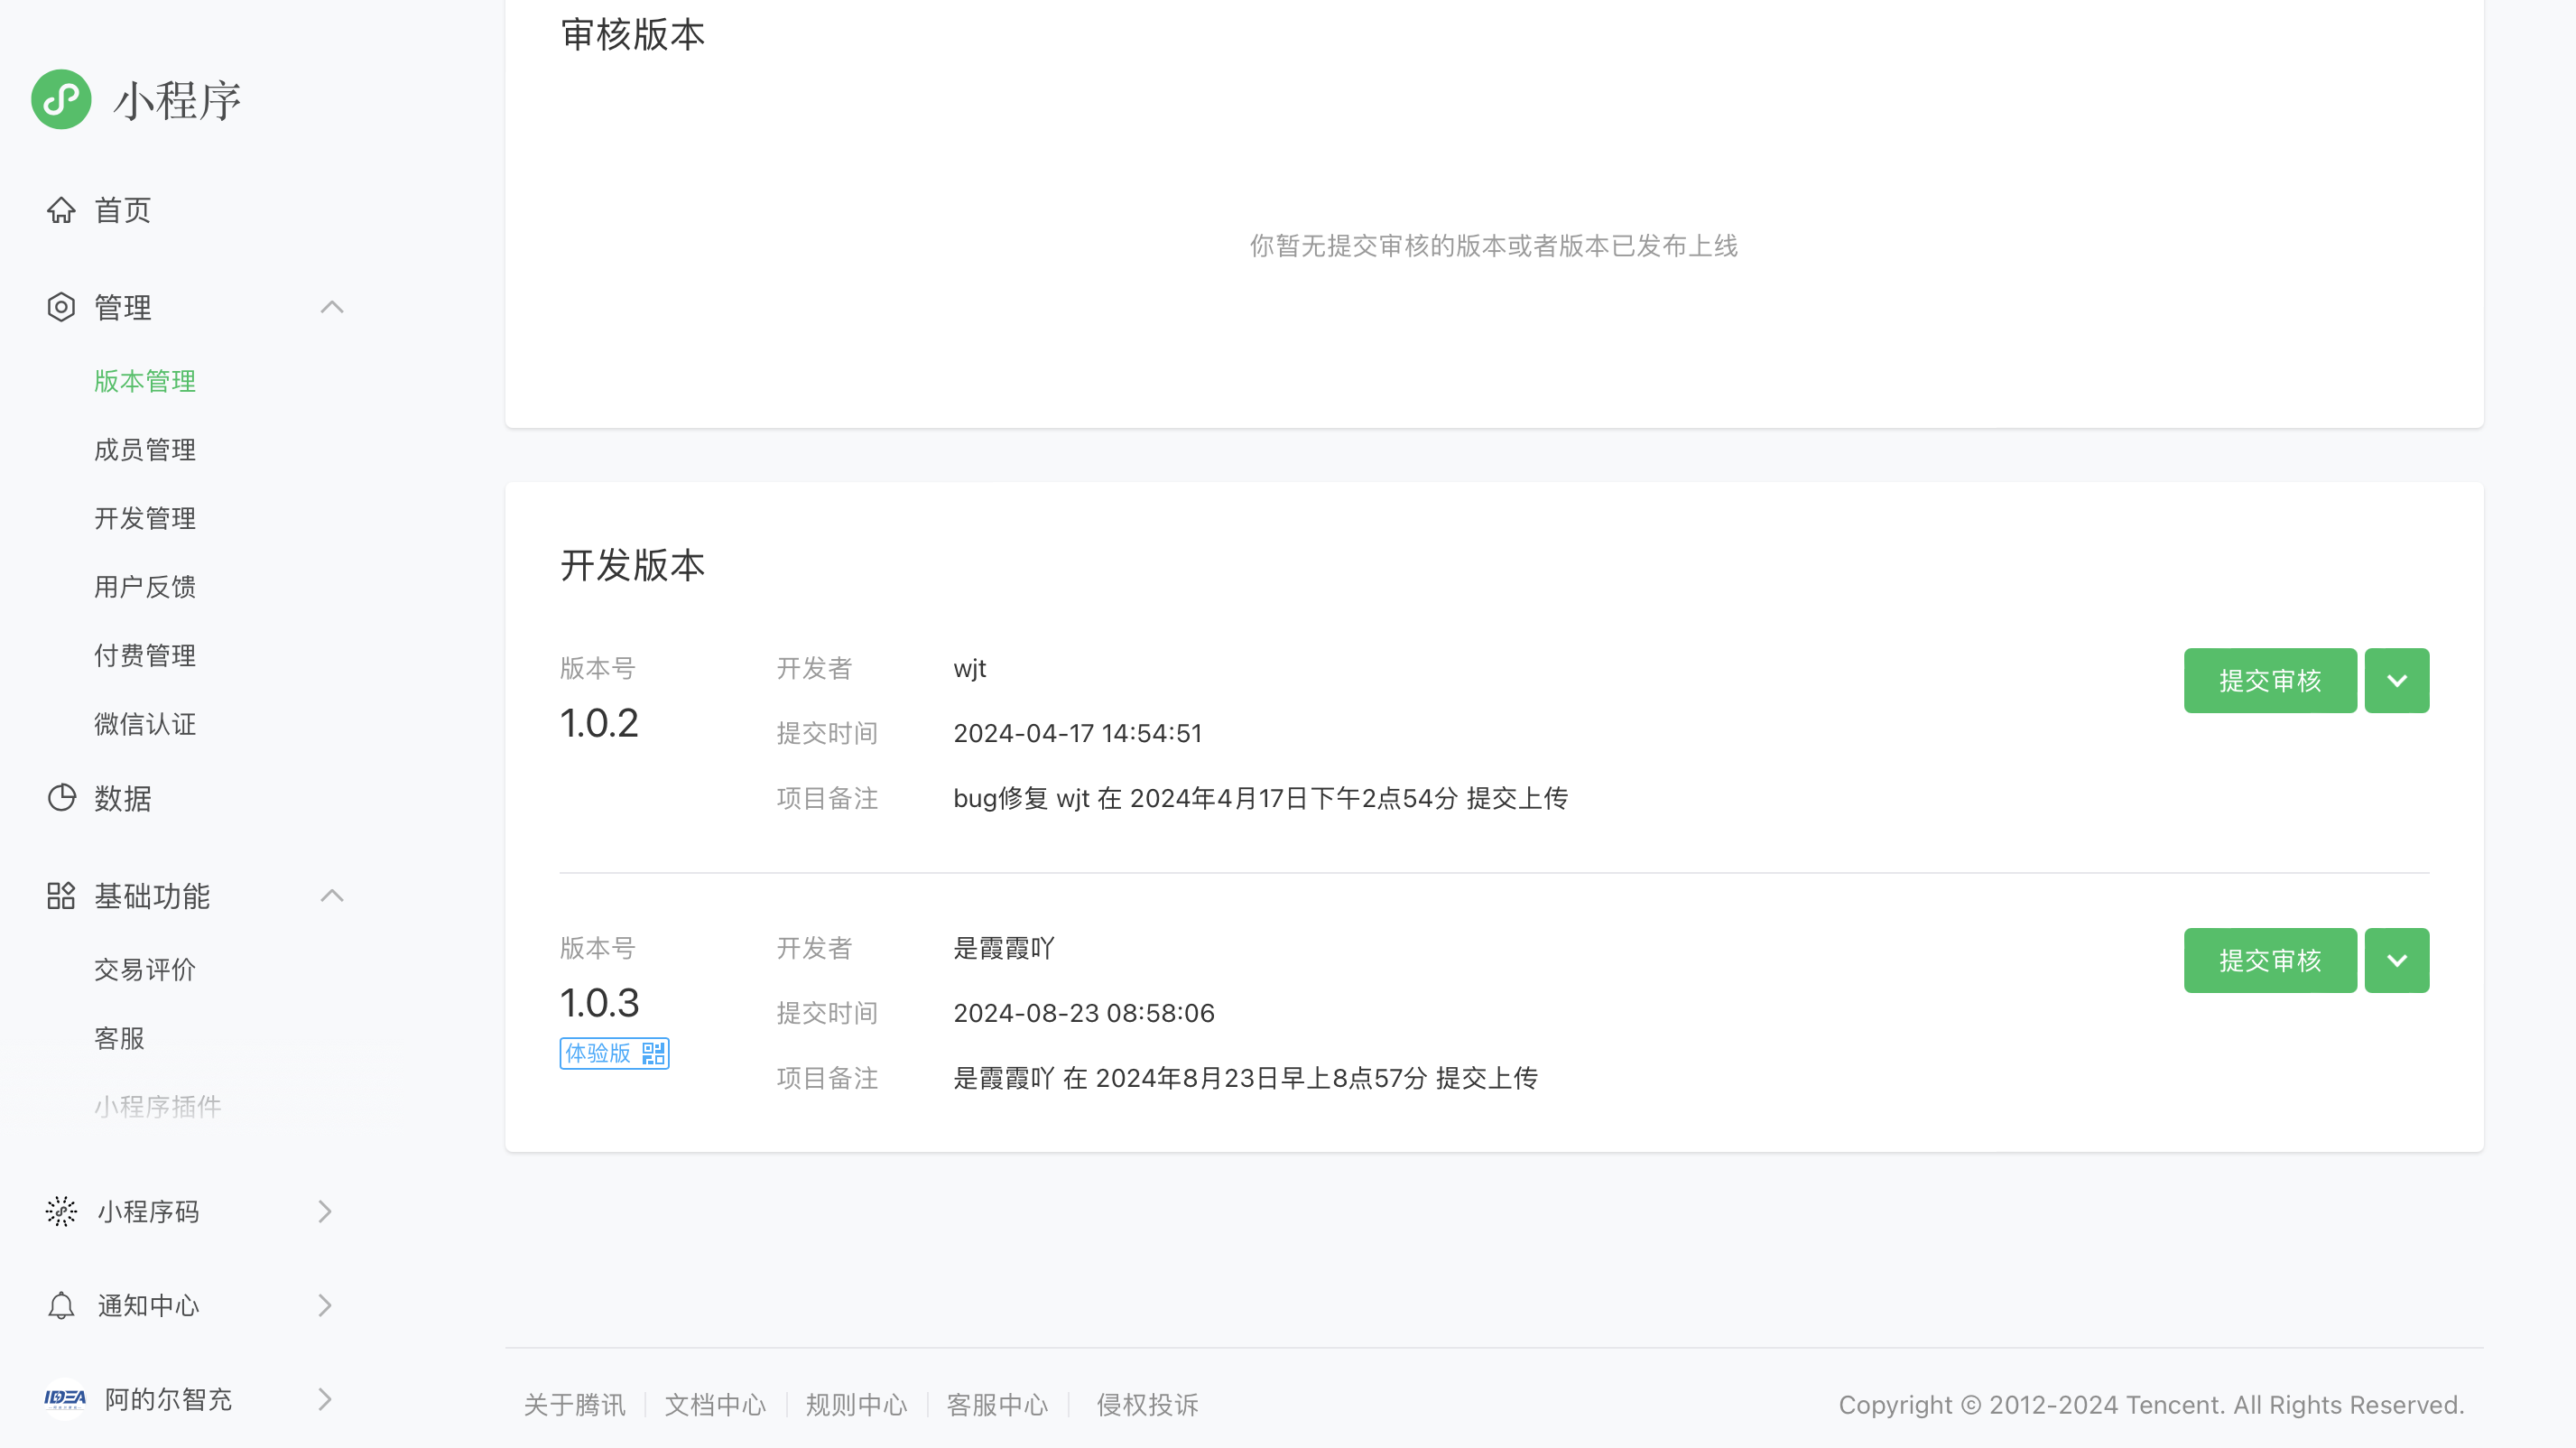Collapse the 基础功能 menu section

click(x=332, y=896)
